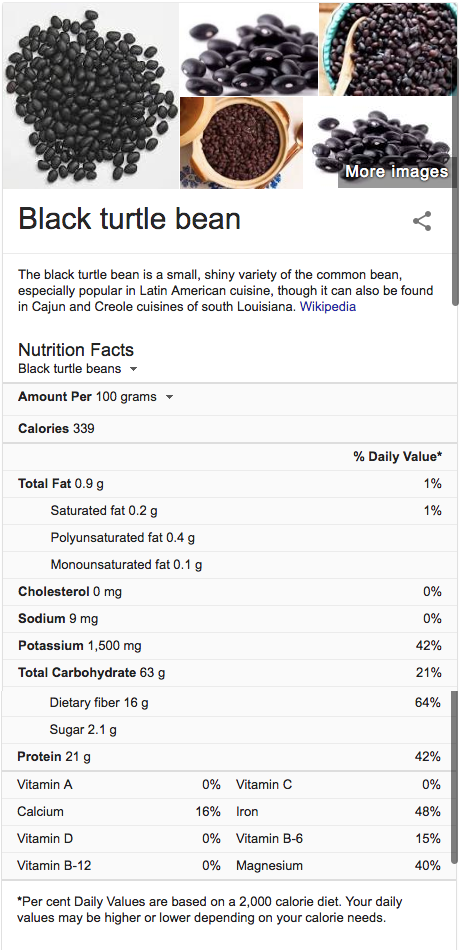
Task: Expand the Black turtle beans dropdown
Action: 78,368
